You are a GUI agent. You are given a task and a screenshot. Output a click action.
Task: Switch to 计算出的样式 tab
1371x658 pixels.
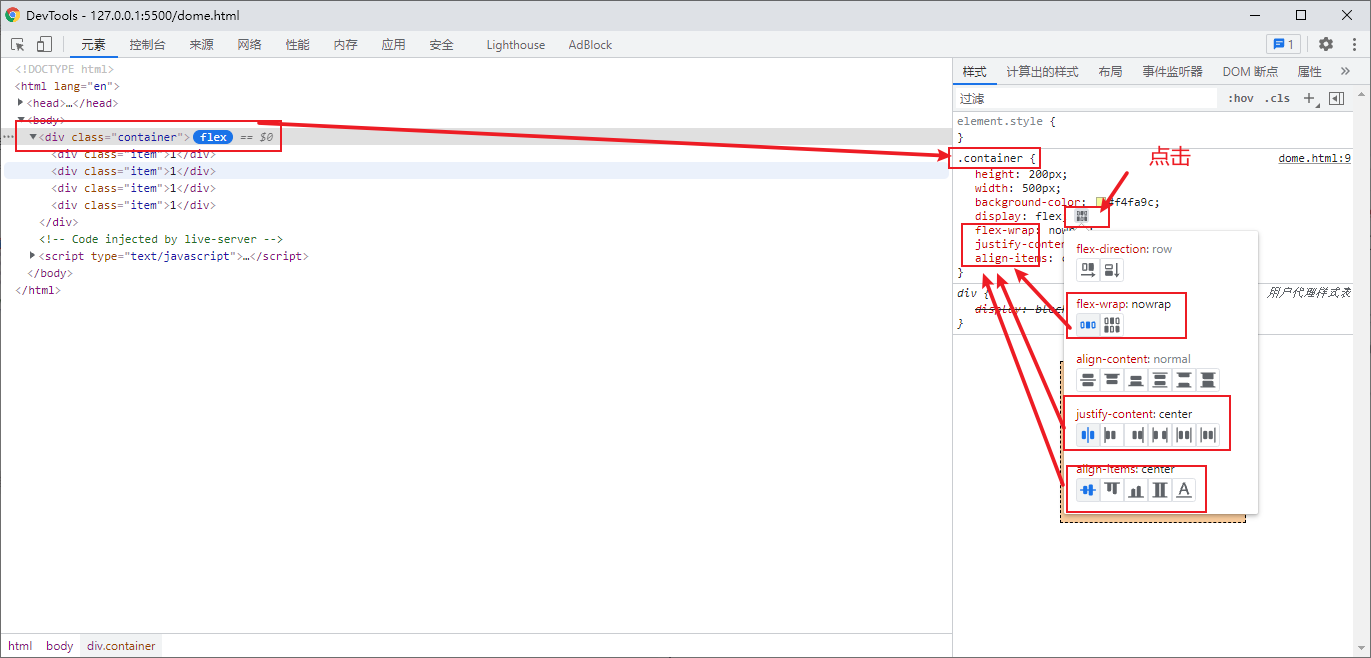coord(1042,72)
